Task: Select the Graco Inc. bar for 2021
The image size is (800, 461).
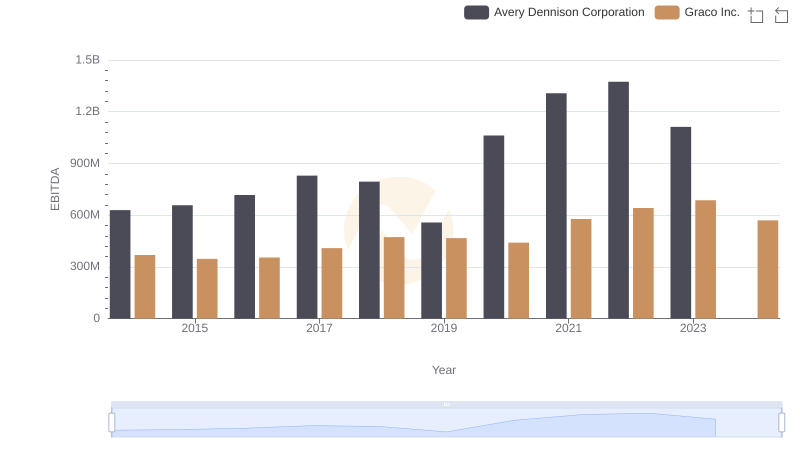Action: 581,269
